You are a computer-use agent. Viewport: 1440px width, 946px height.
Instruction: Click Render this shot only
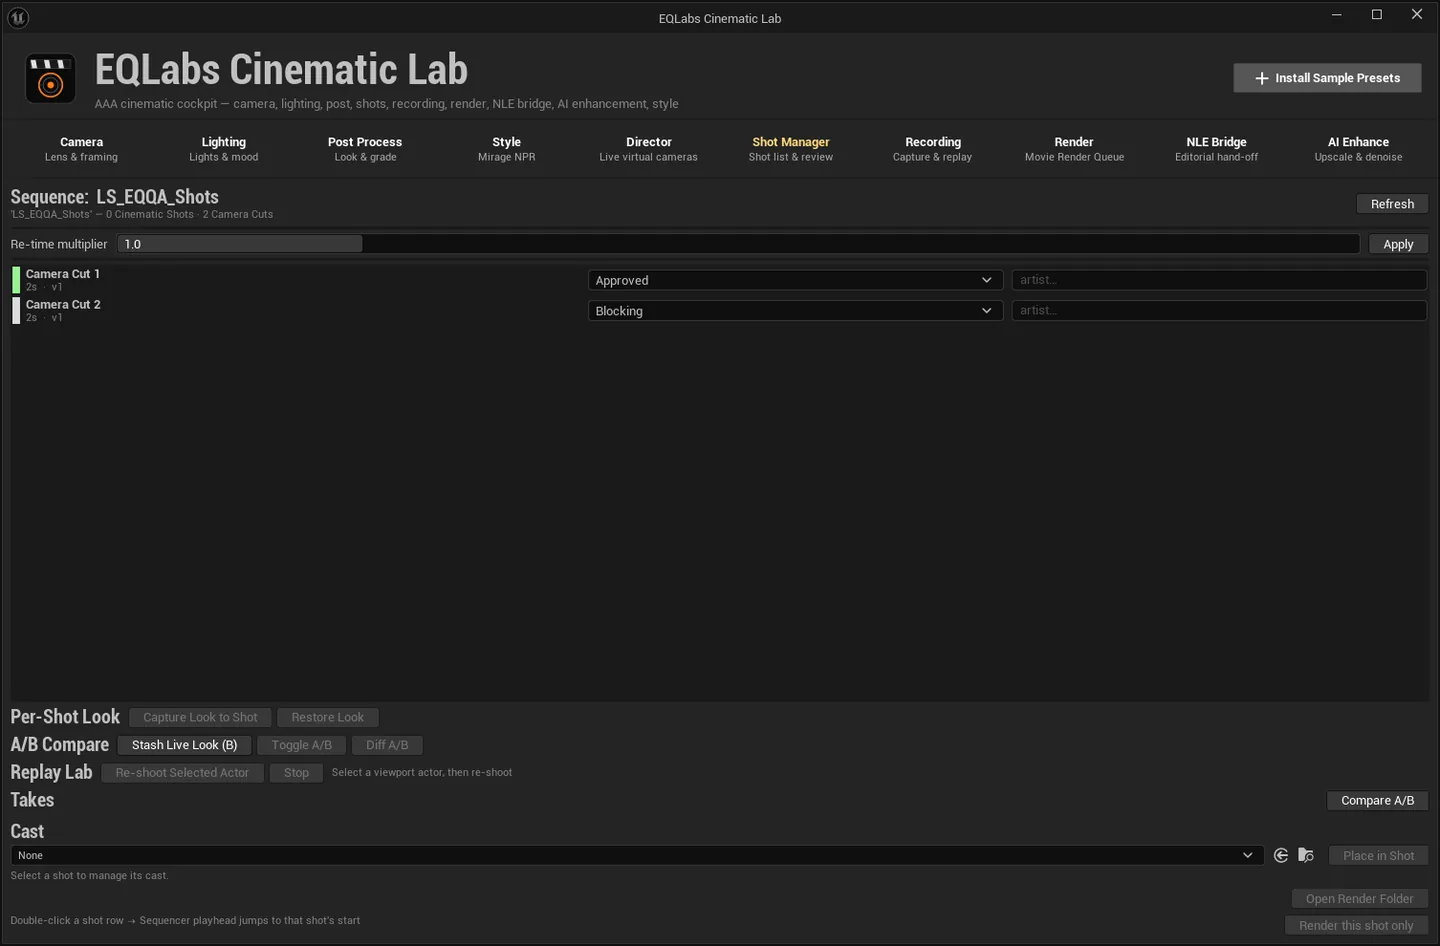pyautogui.click(x=1356, y=926)
